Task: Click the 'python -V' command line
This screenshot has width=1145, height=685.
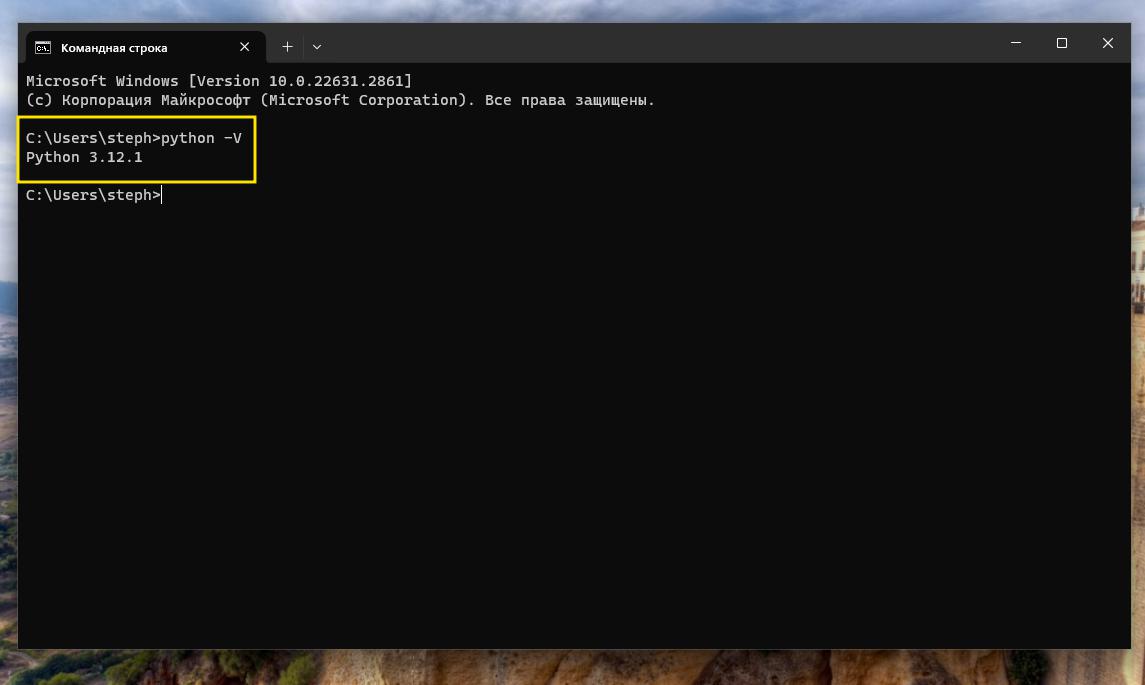Action: 134,138
